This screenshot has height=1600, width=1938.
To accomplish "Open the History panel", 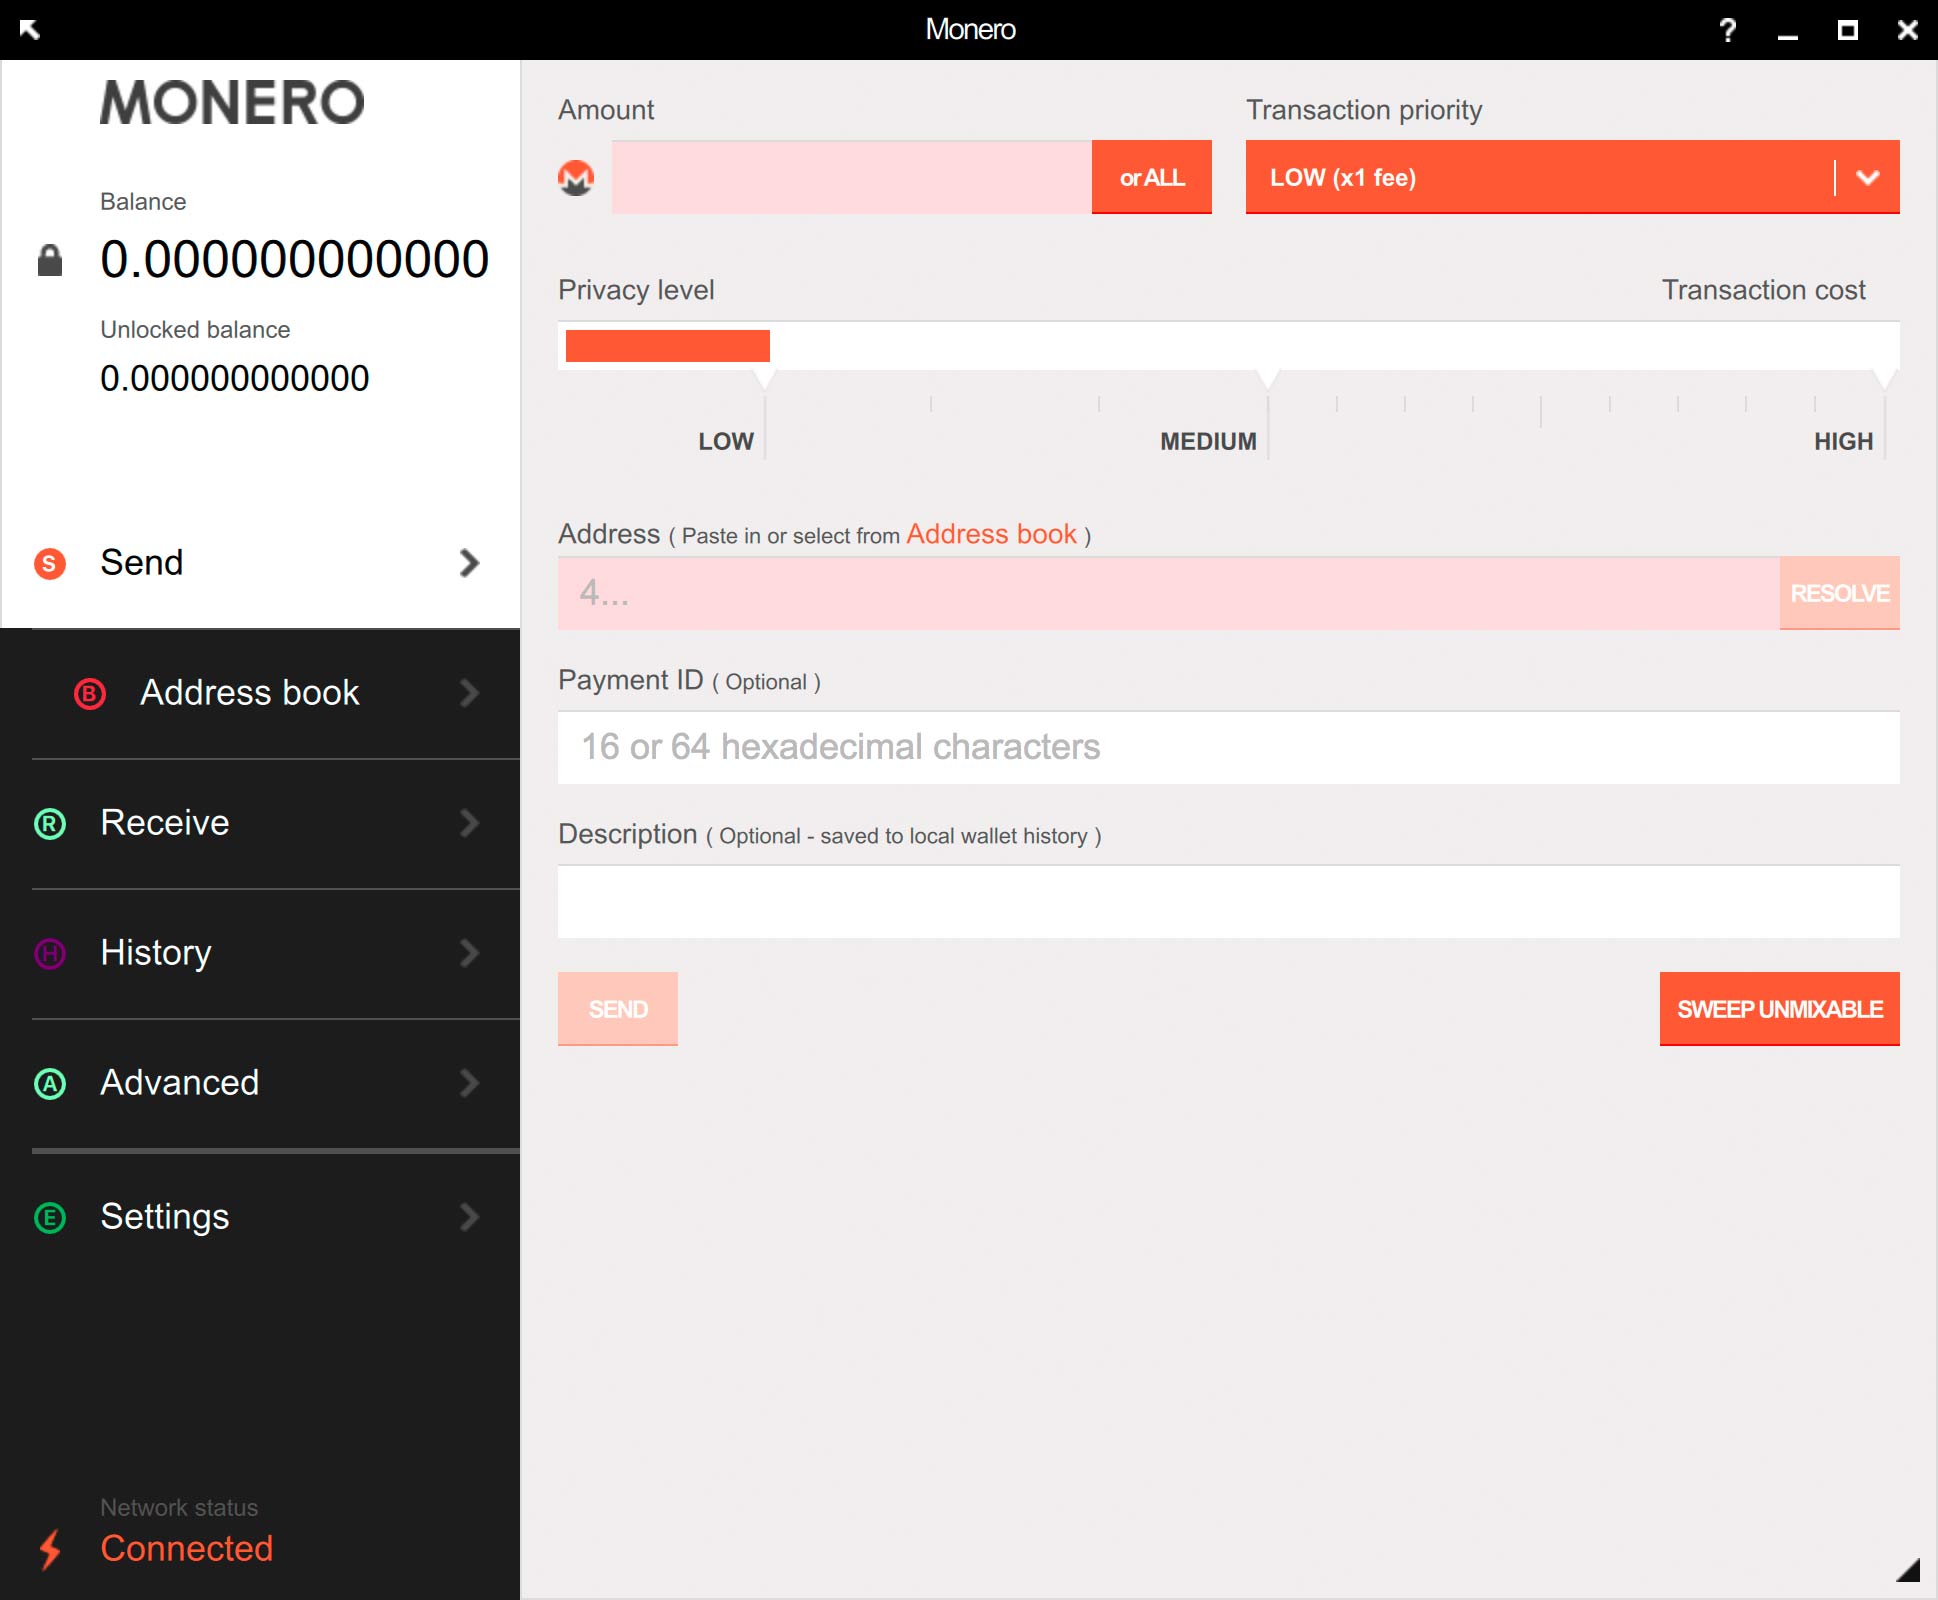I will (258, 953).
